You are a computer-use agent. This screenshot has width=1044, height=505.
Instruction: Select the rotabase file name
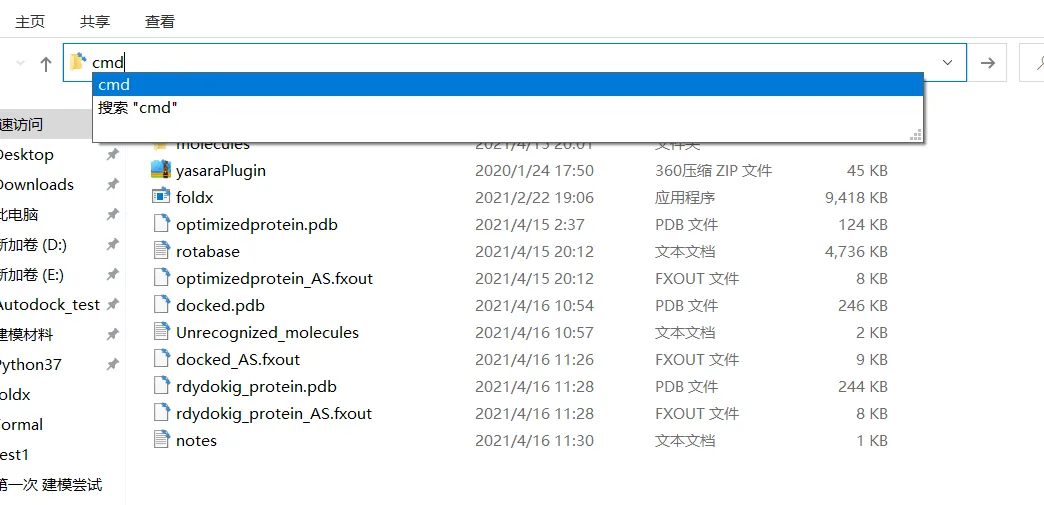[x=208, y=252]
